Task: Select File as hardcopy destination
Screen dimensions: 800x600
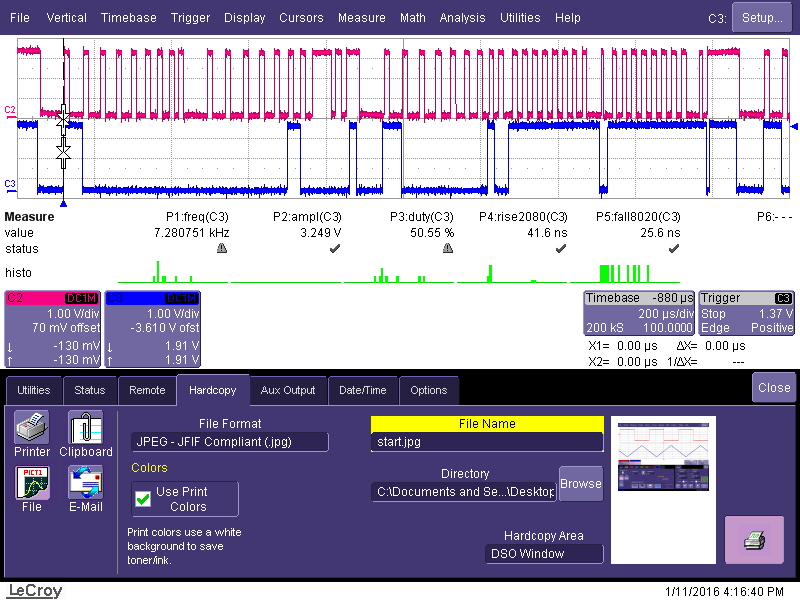Action: click(x=32, y=489)
